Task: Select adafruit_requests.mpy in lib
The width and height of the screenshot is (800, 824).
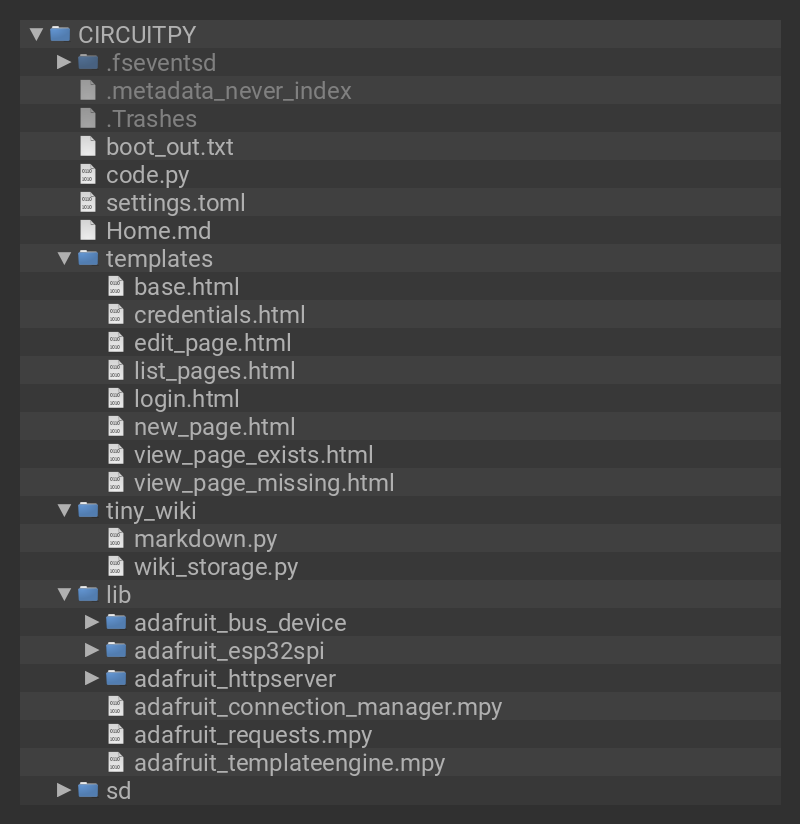Action: tap(252, 735)
